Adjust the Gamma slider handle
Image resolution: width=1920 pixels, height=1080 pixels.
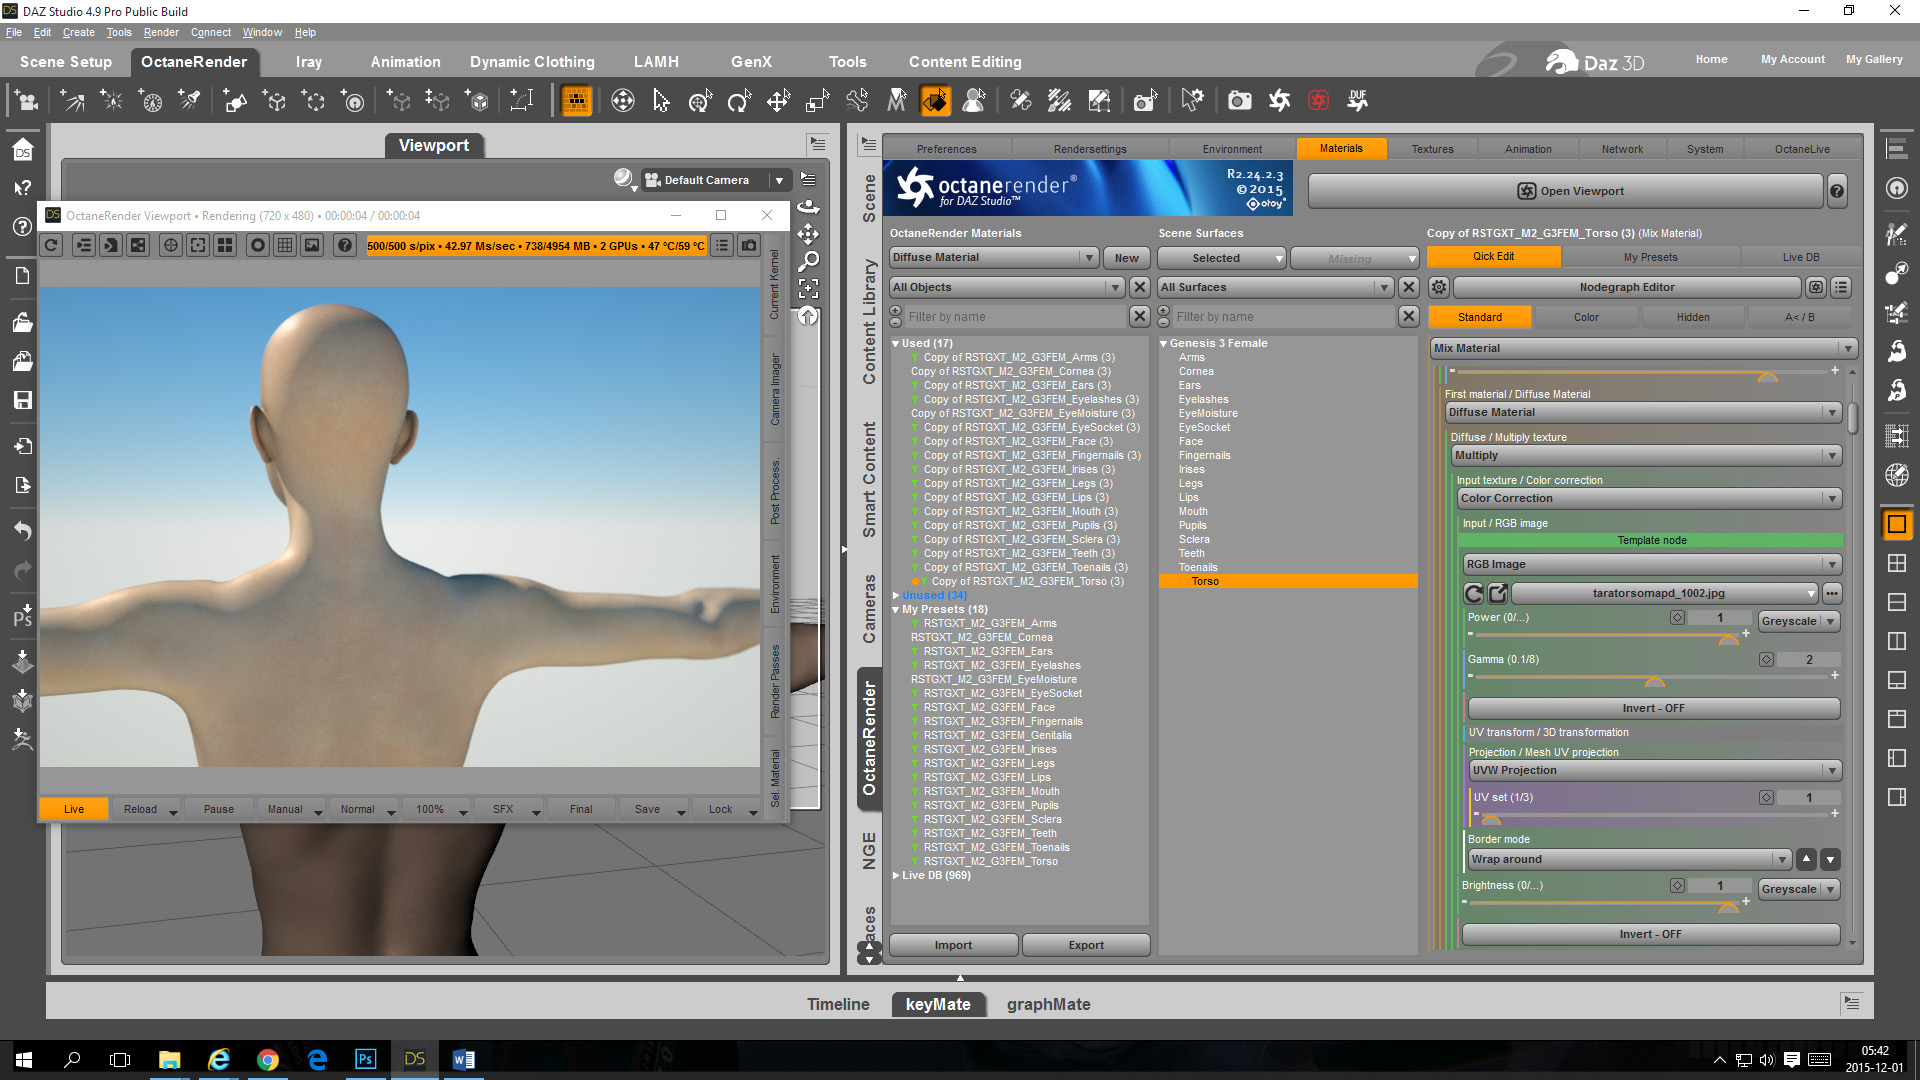1654,681
